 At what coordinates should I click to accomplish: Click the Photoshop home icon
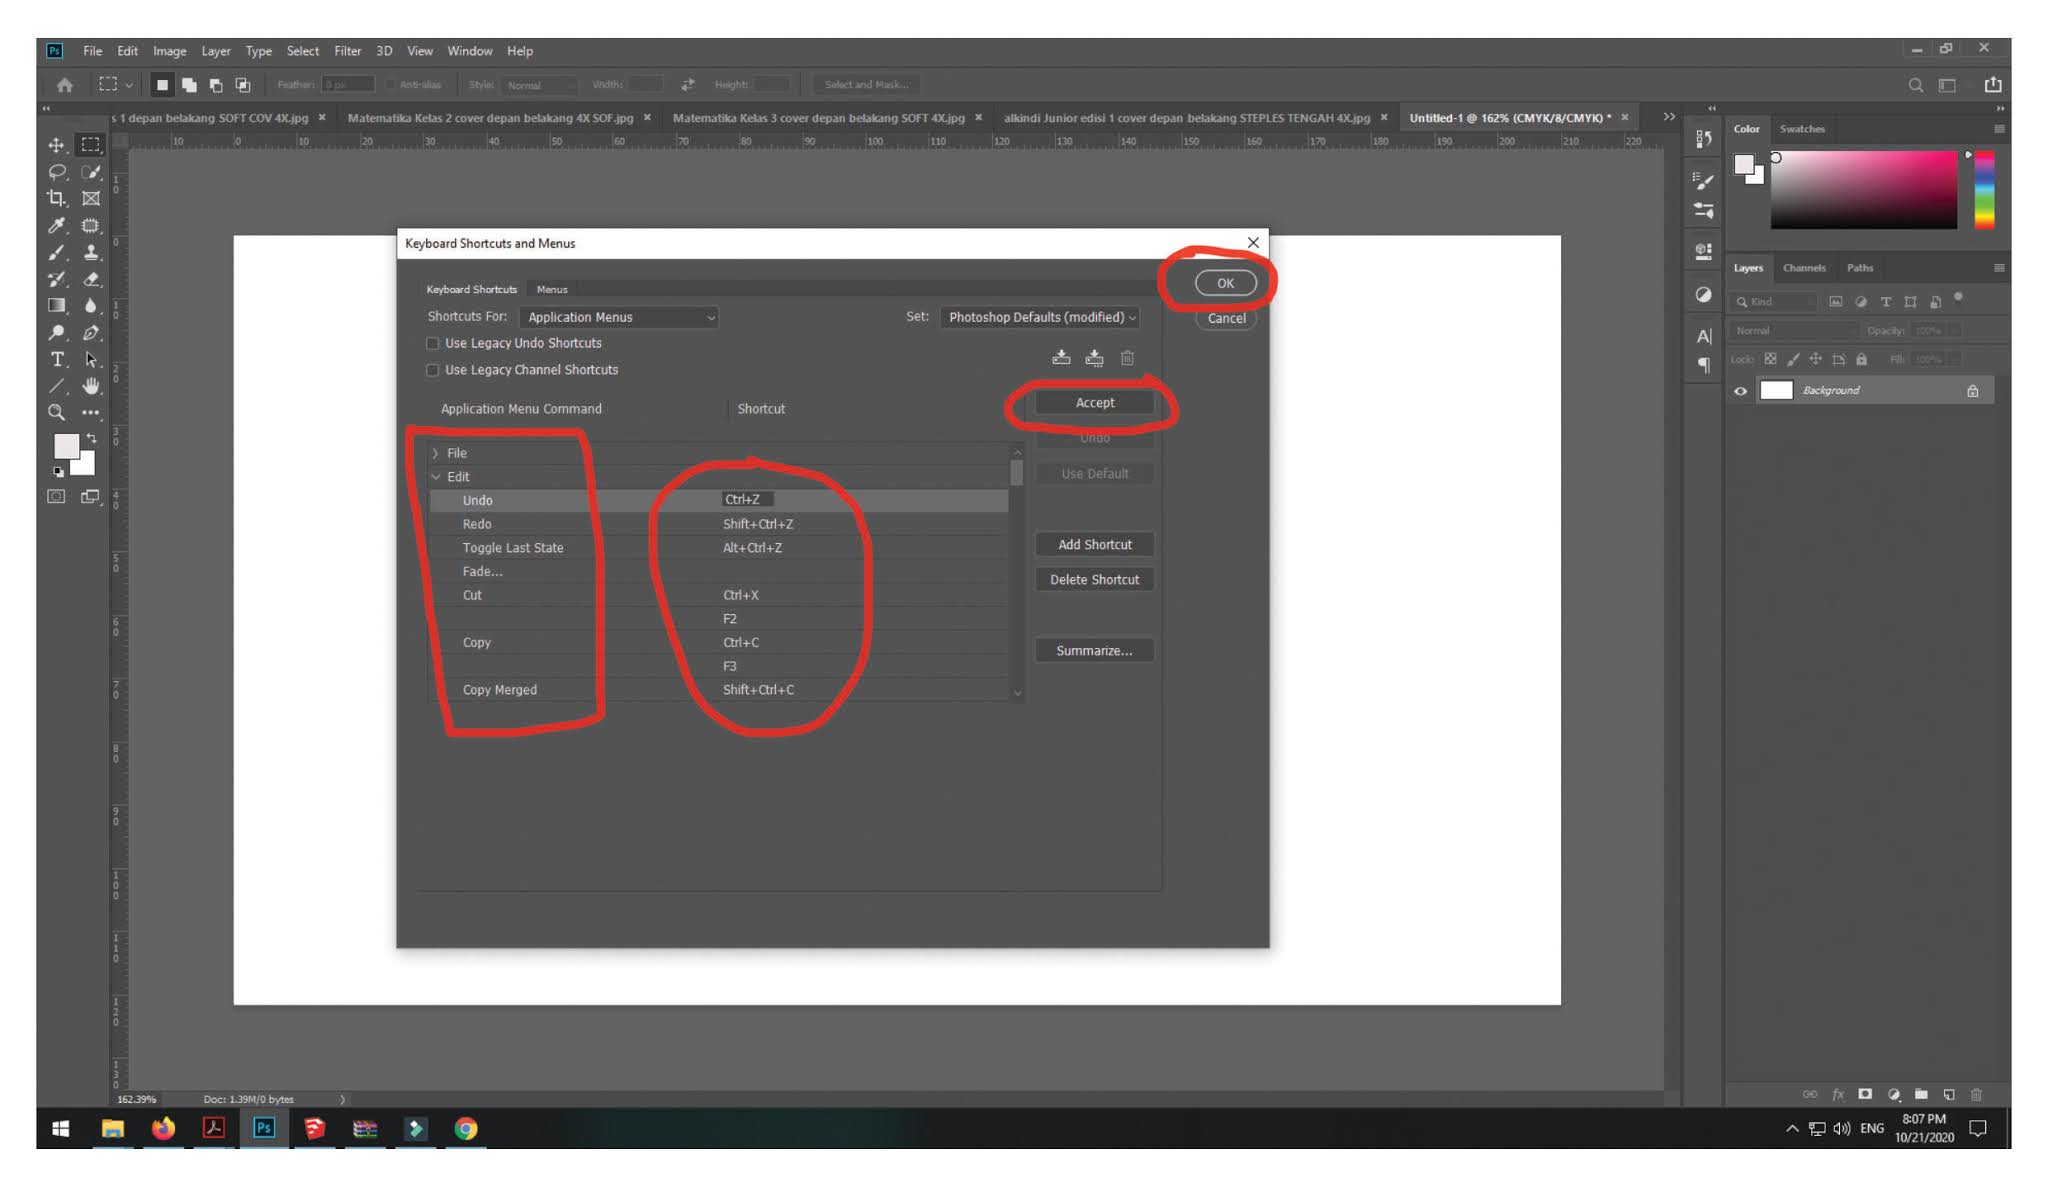pyautogui.click(x=65, y=85)
